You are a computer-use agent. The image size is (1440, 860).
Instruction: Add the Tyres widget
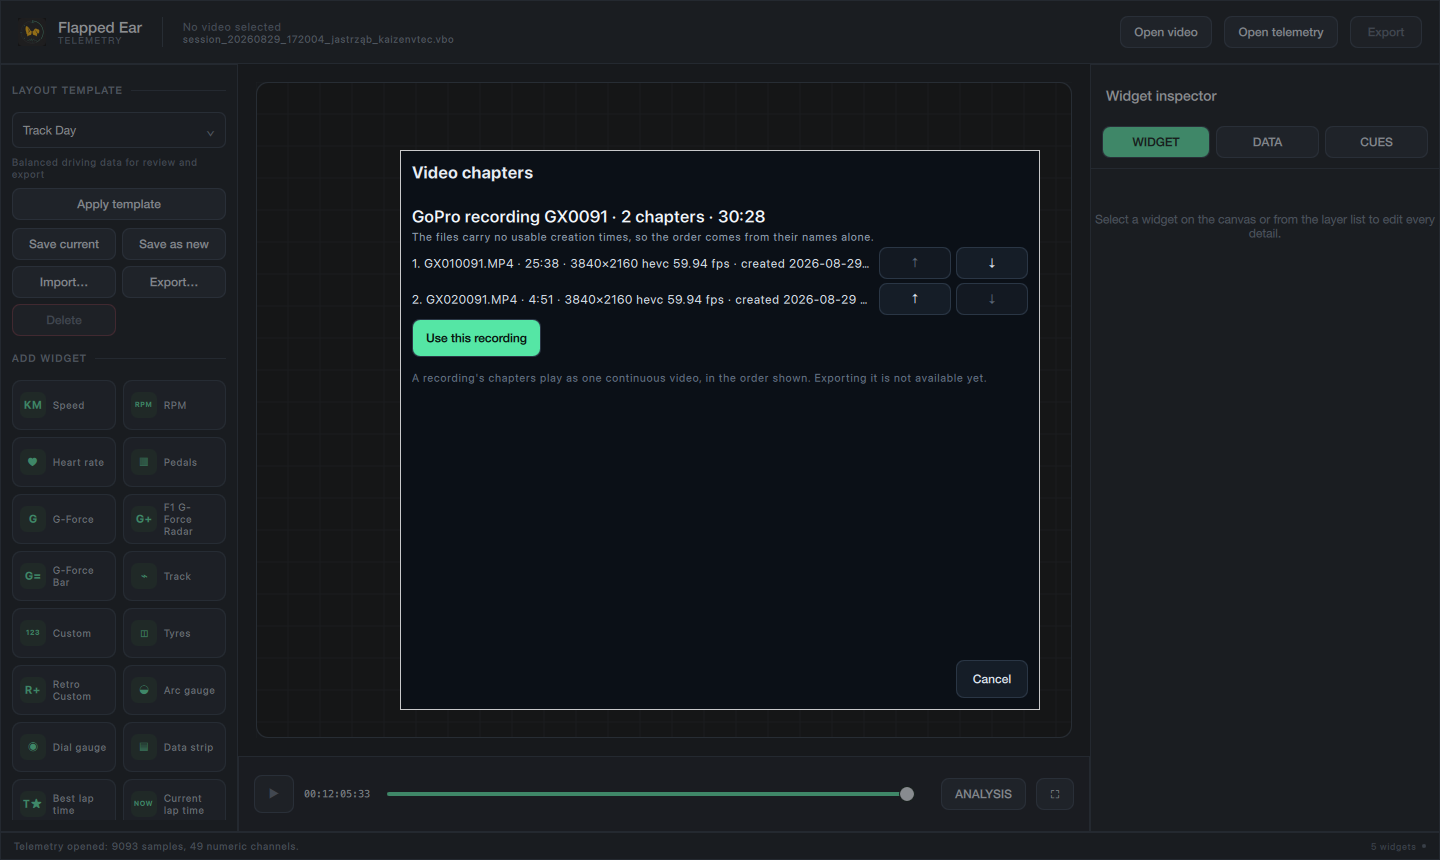[174, 633]
